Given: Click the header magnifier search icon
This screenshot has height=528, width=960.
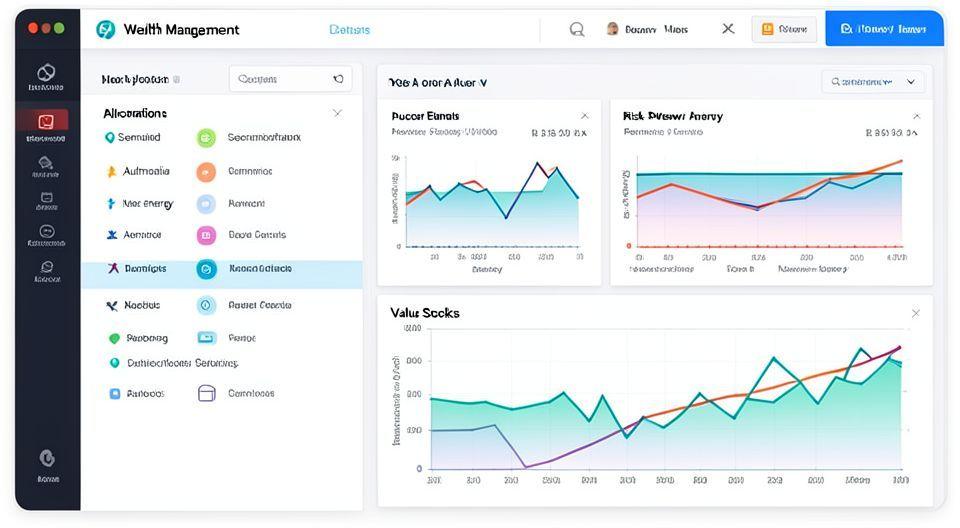Looking at the screenshot, I should (x=577, y=29).
